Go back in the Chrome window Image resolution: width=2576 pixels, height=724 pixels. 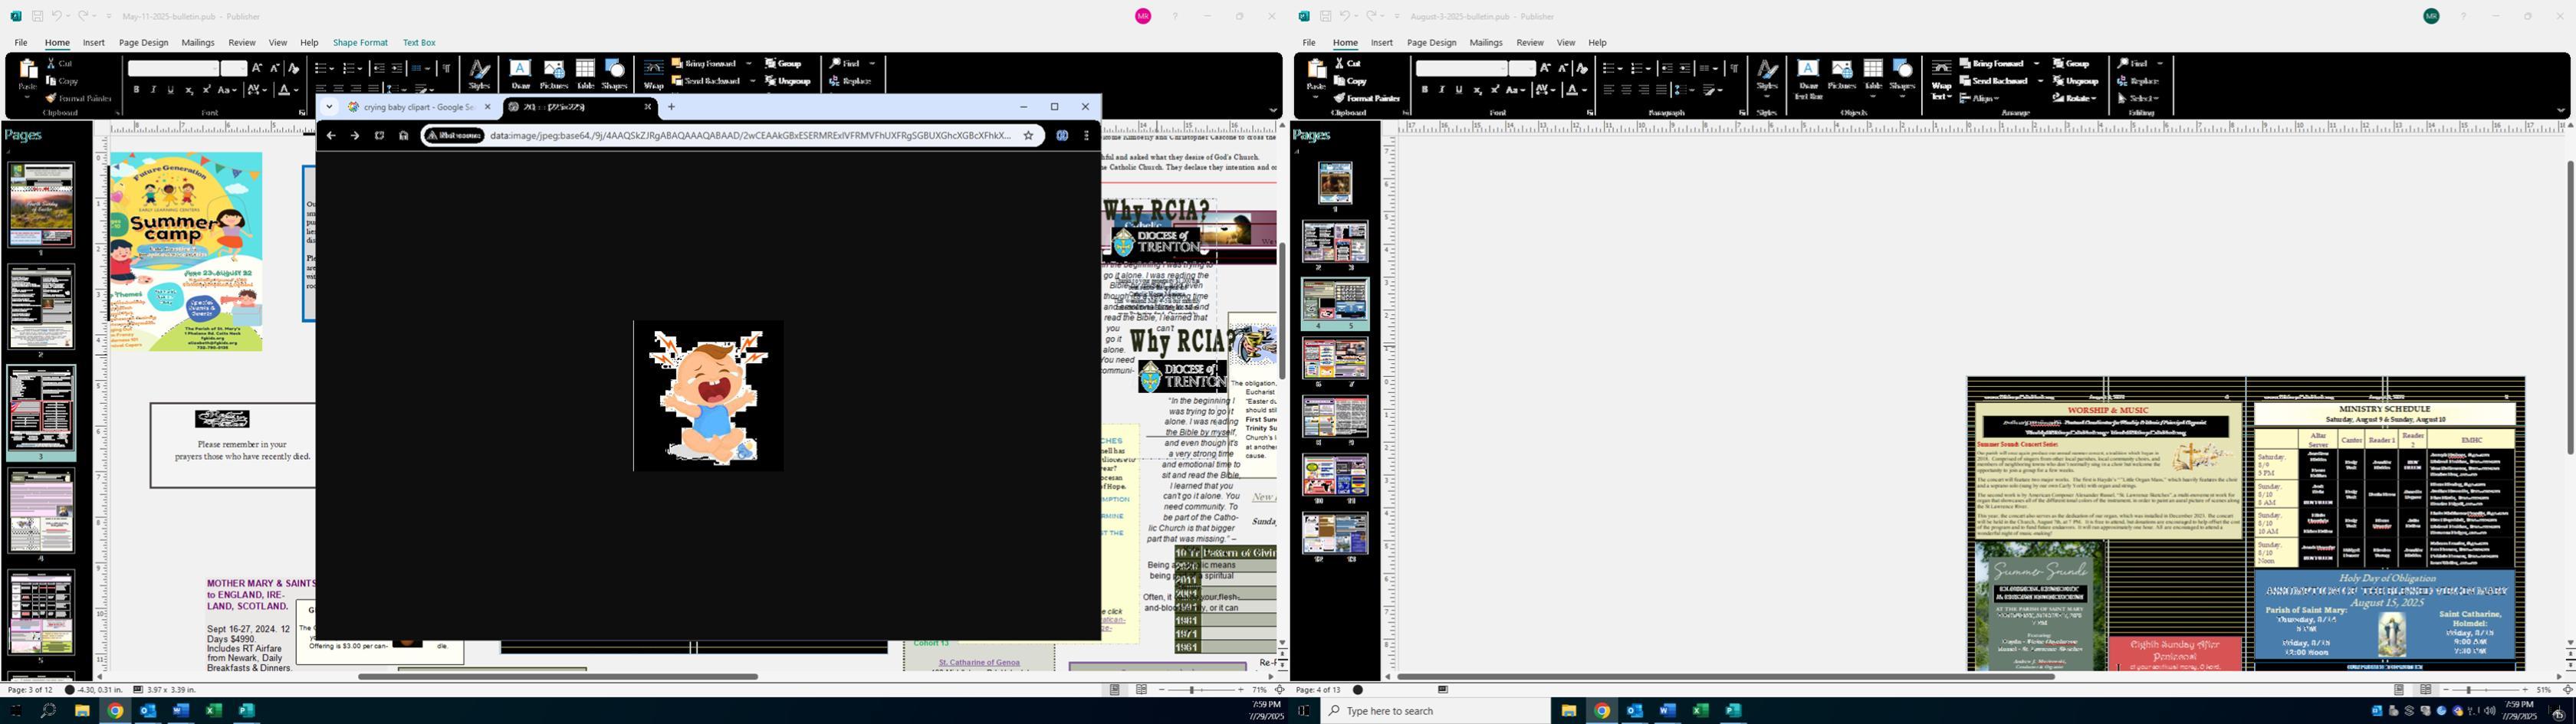pyautogui.click(x=331, y=136)
